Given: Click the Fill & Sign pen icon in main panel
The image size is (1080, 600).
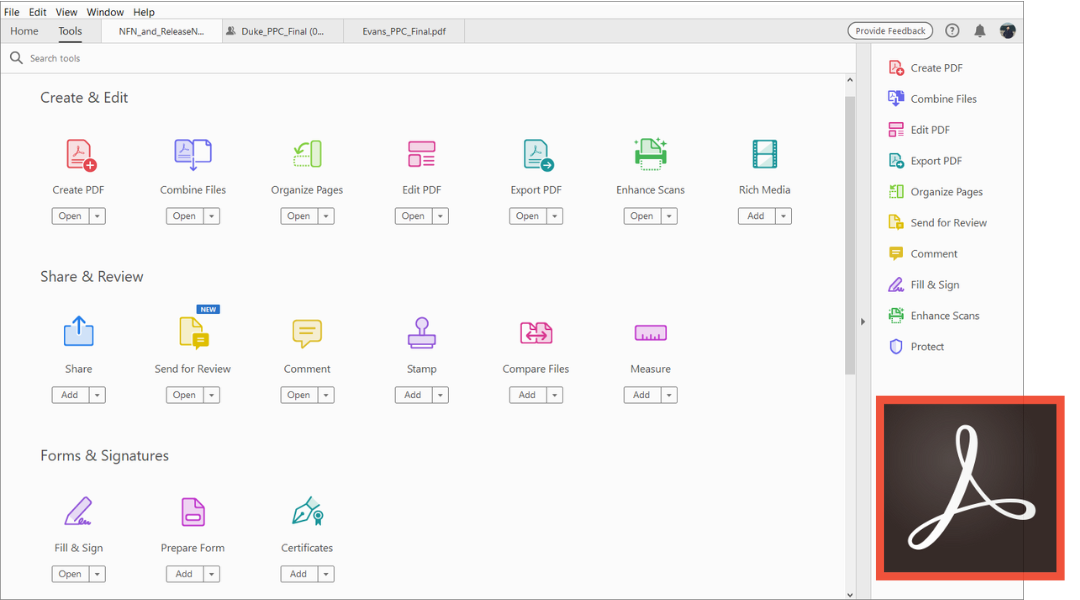Looking at the screenshot, I should point(79,511).
